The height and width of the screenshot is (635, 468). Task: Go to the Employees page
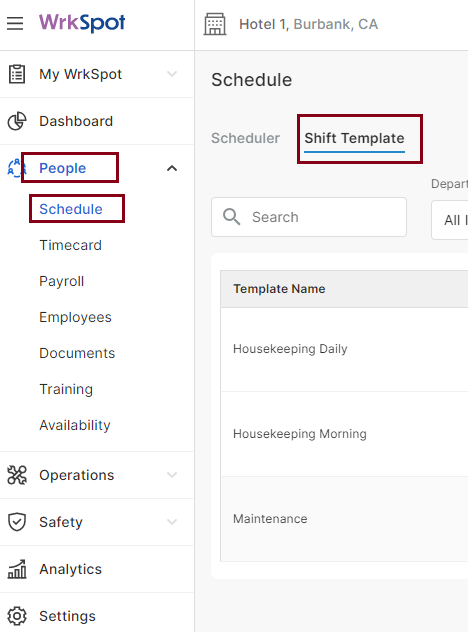click(75, 317)
